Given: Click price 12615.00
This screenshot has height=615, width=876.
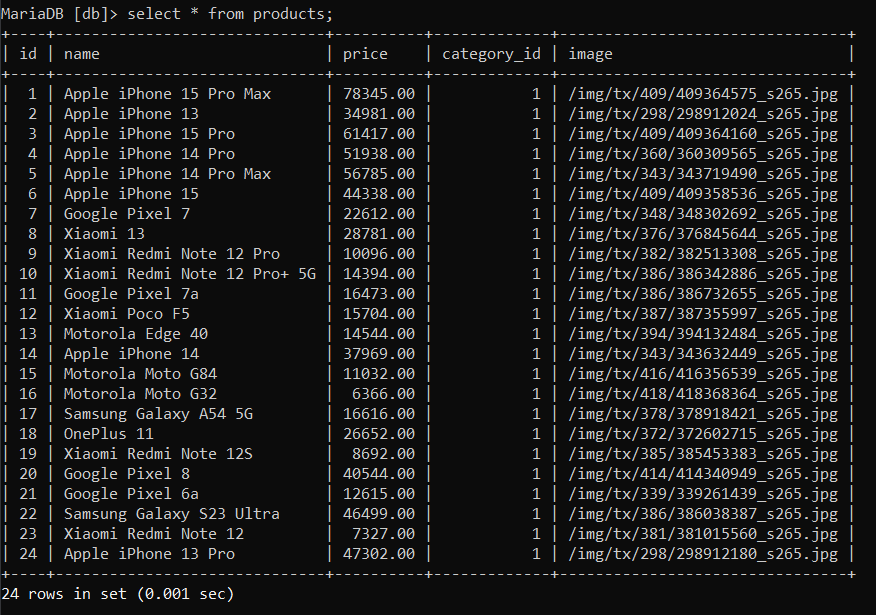Looking at the screenshot, I should [x=379, y=494].
